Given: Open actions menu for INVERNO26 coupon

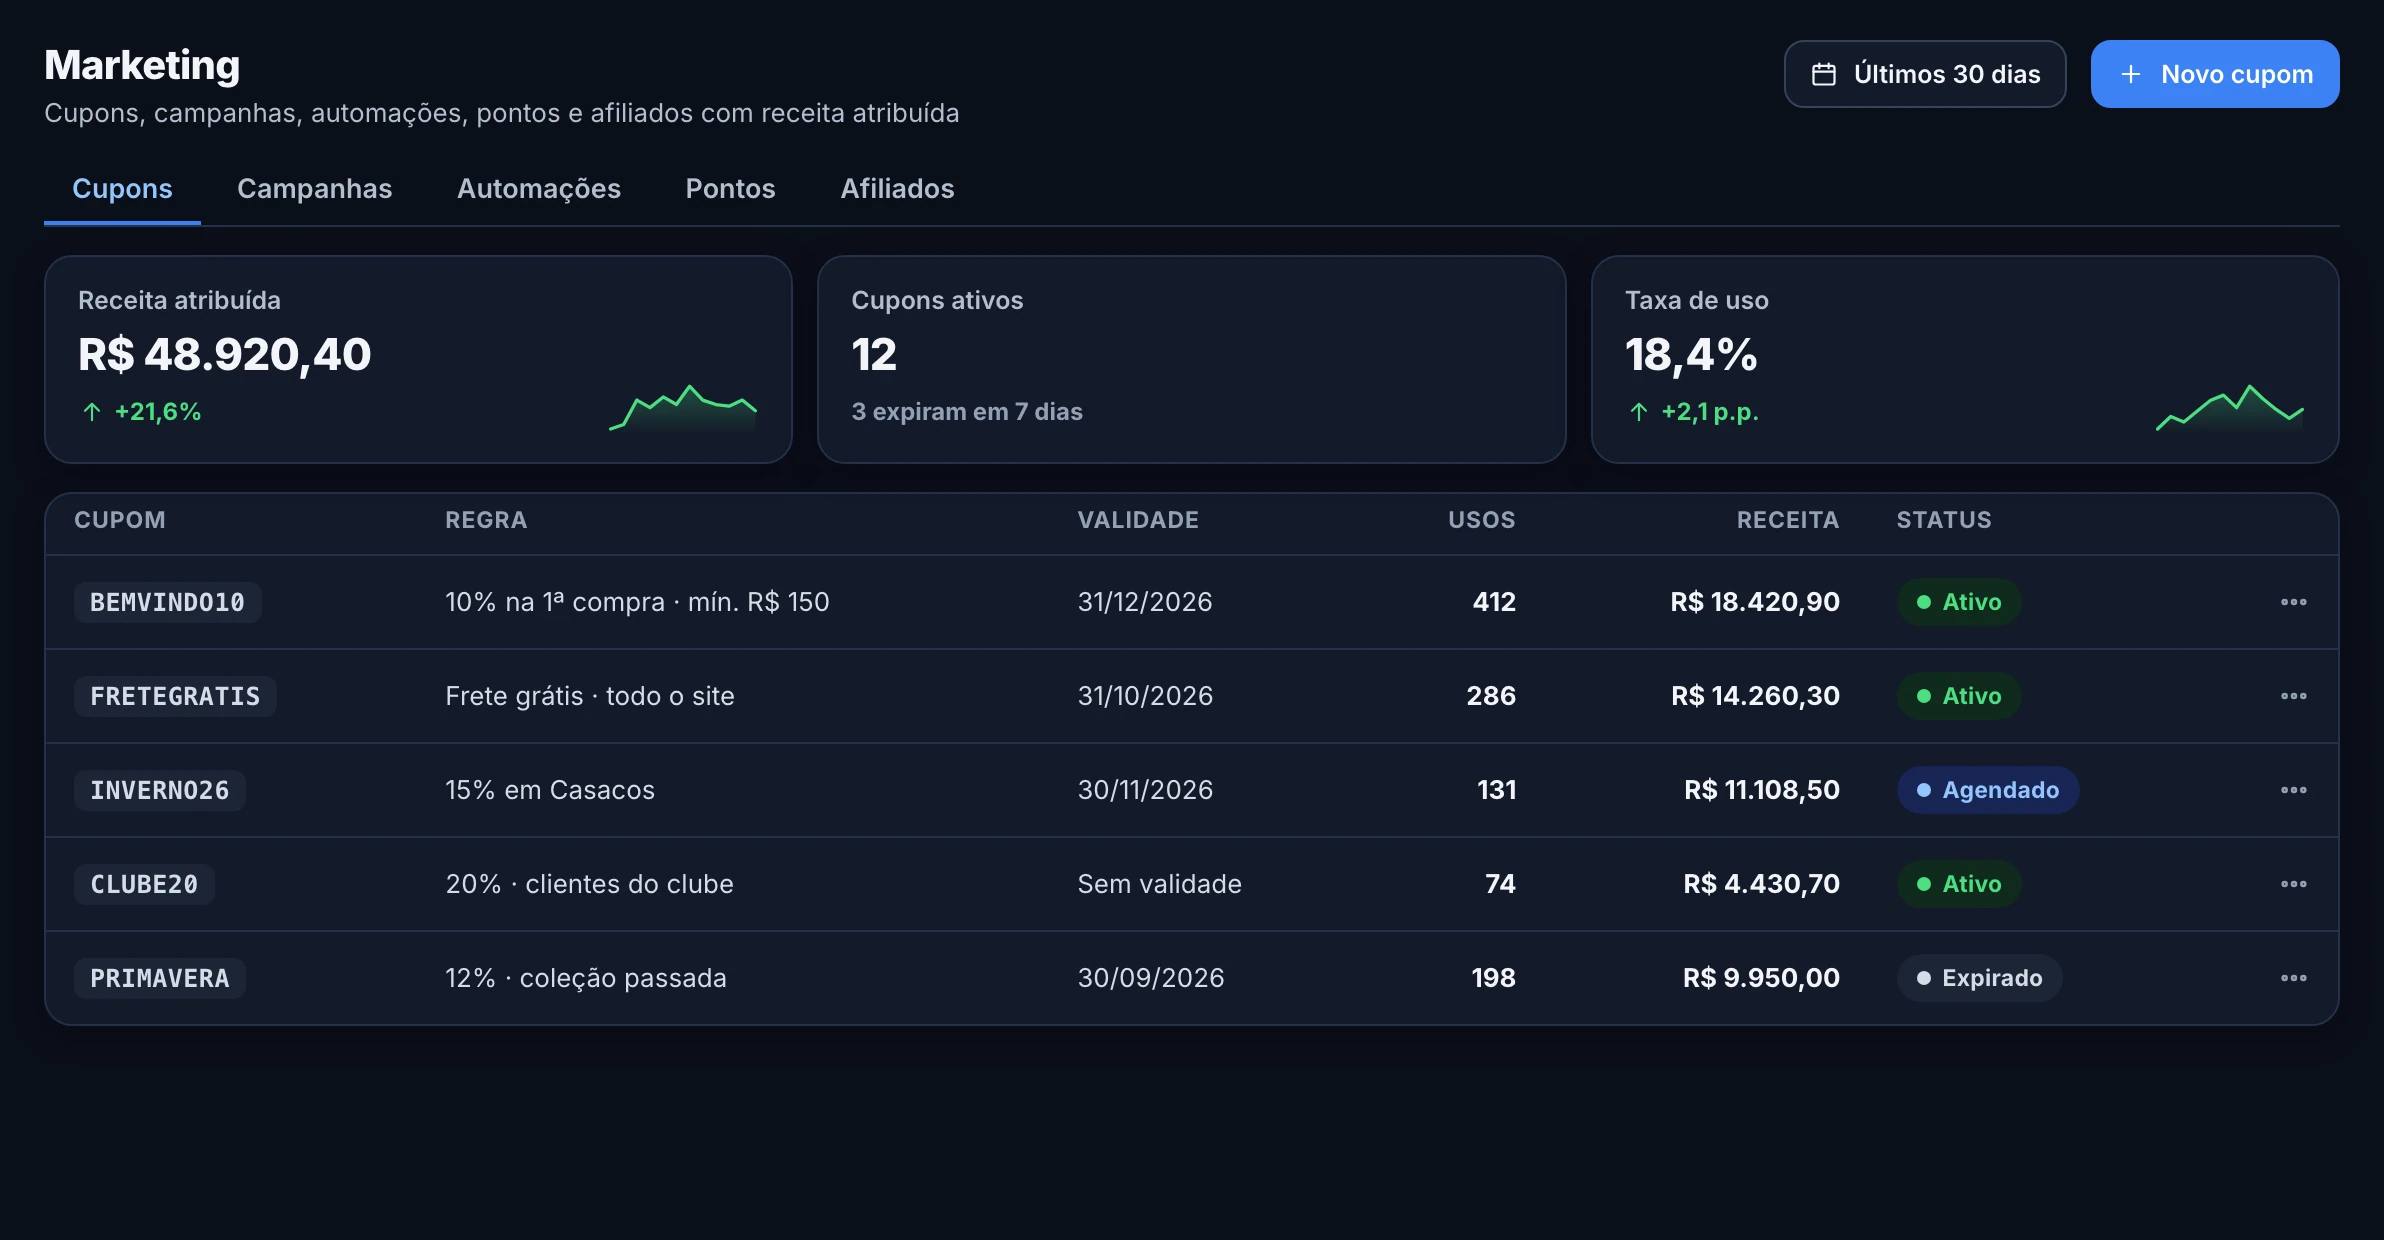Looking at the screenshot, I should coord(2293,790).
